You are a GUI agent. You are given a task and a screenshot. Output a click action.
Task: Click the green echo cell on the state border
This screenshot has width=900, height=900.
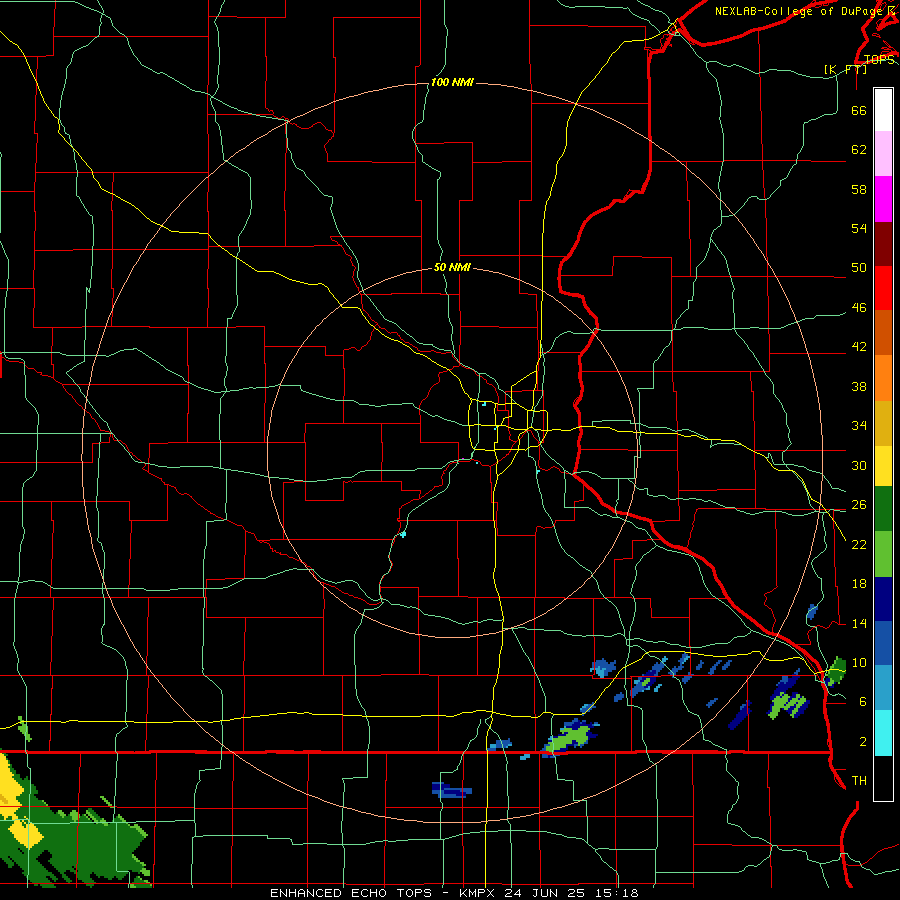pyautogui.click(x=569, y=738)
